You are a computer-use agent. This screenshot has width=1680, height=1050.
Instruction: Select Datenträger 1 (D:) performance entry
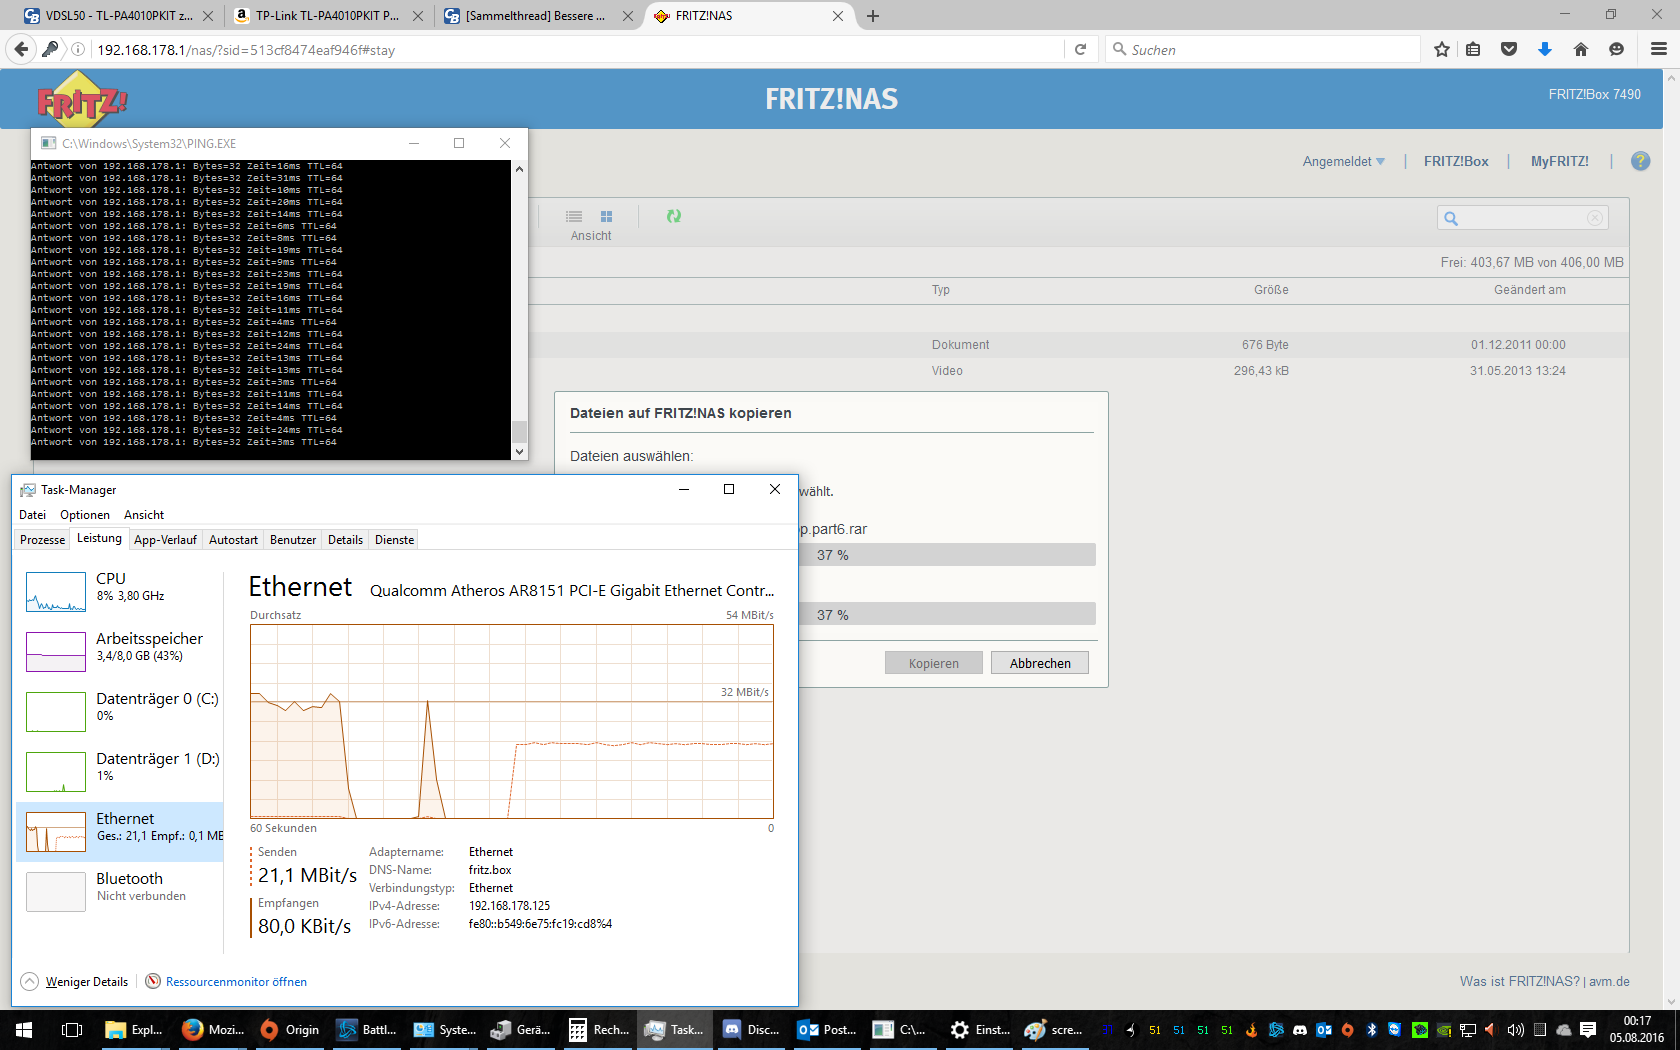[120, 771]
